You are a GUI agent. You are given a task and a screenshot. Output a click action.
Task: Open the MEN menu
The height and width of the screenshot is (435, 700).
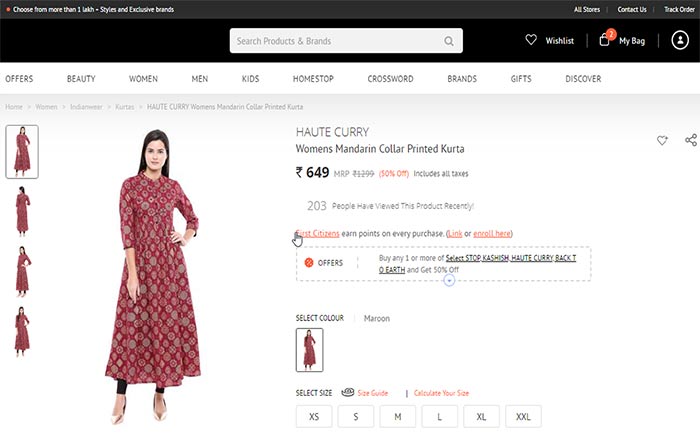click(200, 79)
